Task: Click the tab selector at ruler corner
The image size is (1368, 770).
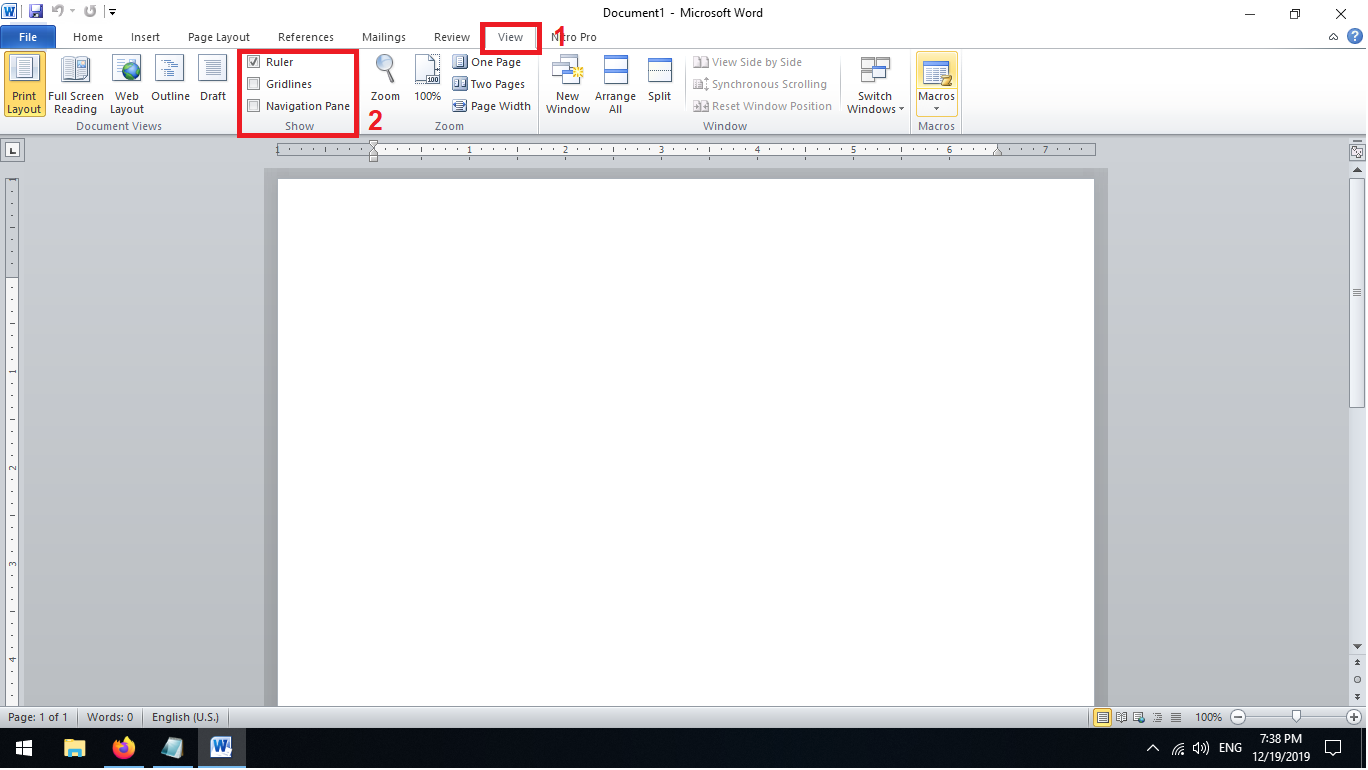Action: point(13,150)
